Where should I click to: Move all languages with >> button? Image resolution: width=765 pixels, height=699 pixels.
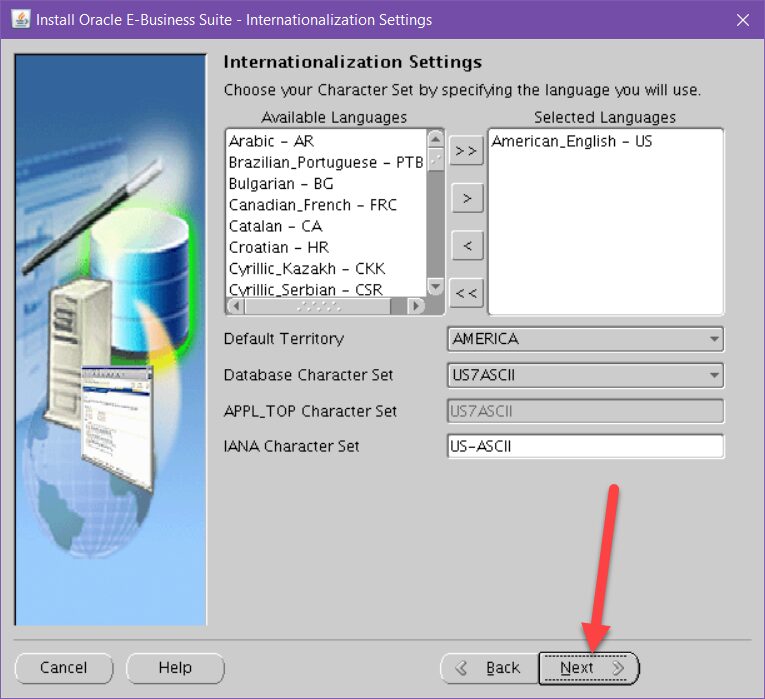tap(466, 151)
